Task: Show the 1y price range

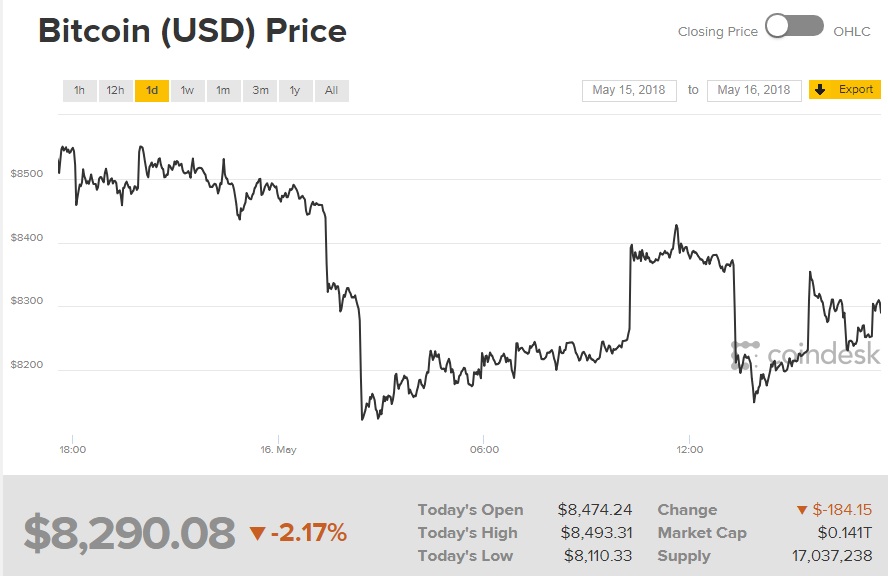Action: point(295,91)
